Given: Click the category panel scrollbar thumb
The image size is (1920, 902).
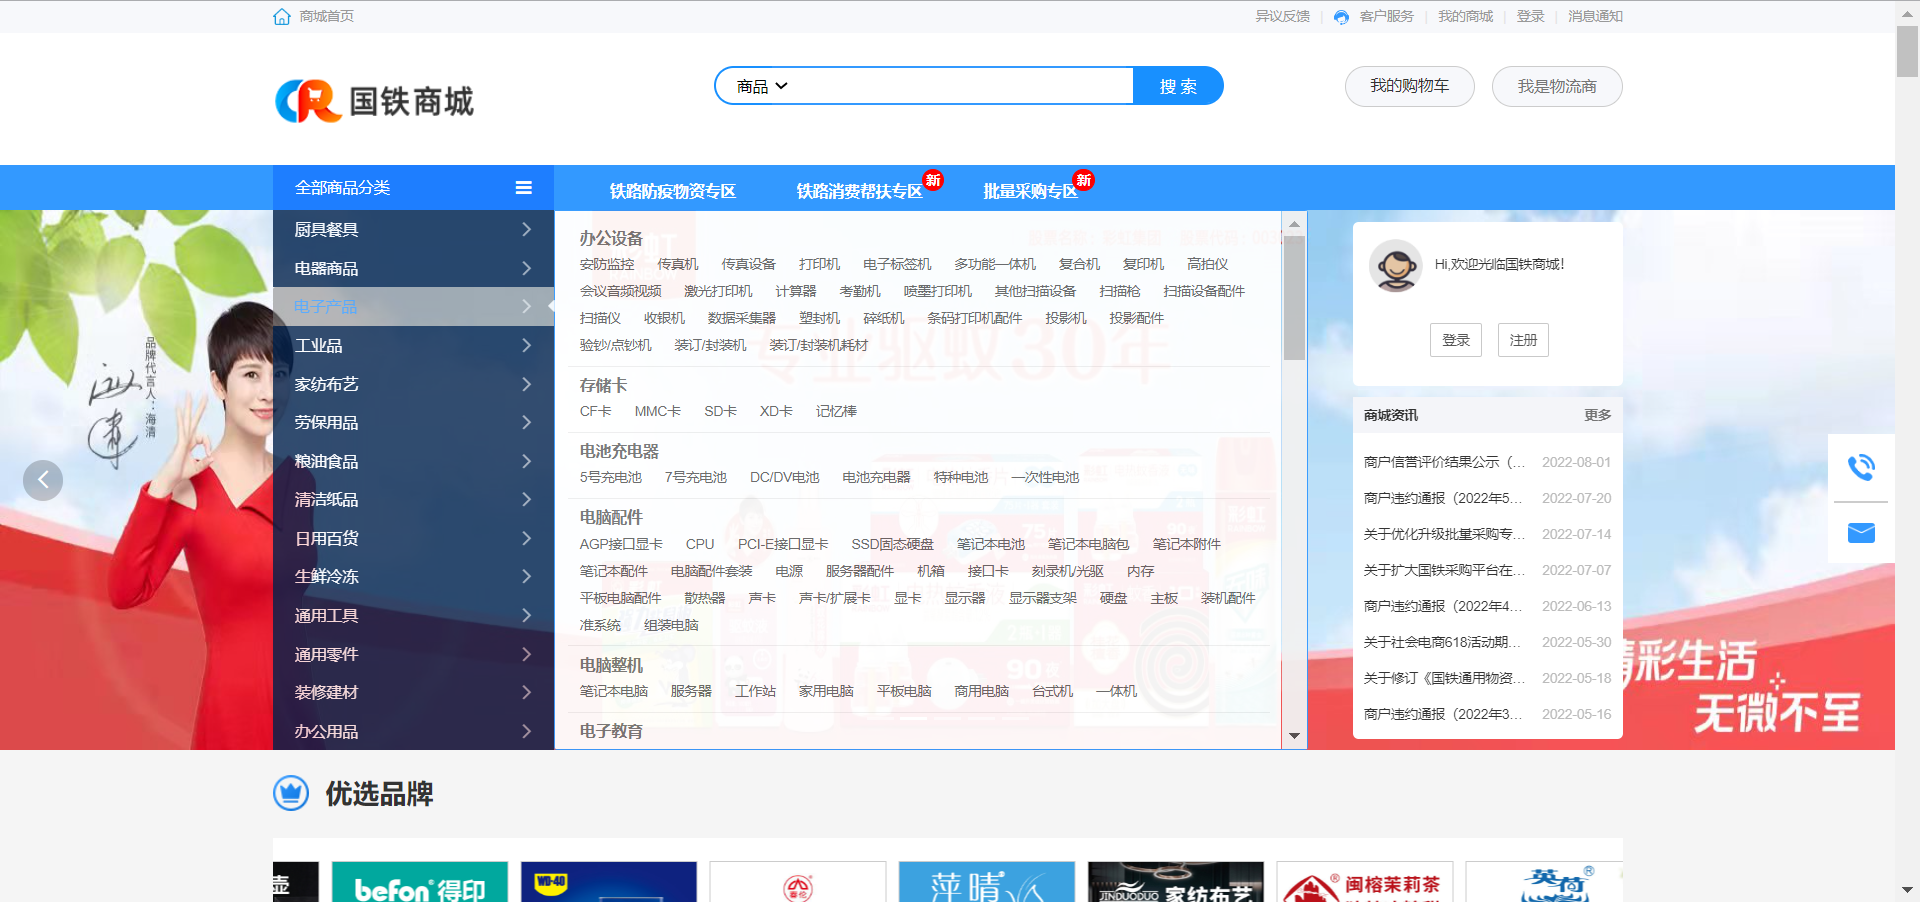Looking at the screenshot, I should pos(1294,298).
